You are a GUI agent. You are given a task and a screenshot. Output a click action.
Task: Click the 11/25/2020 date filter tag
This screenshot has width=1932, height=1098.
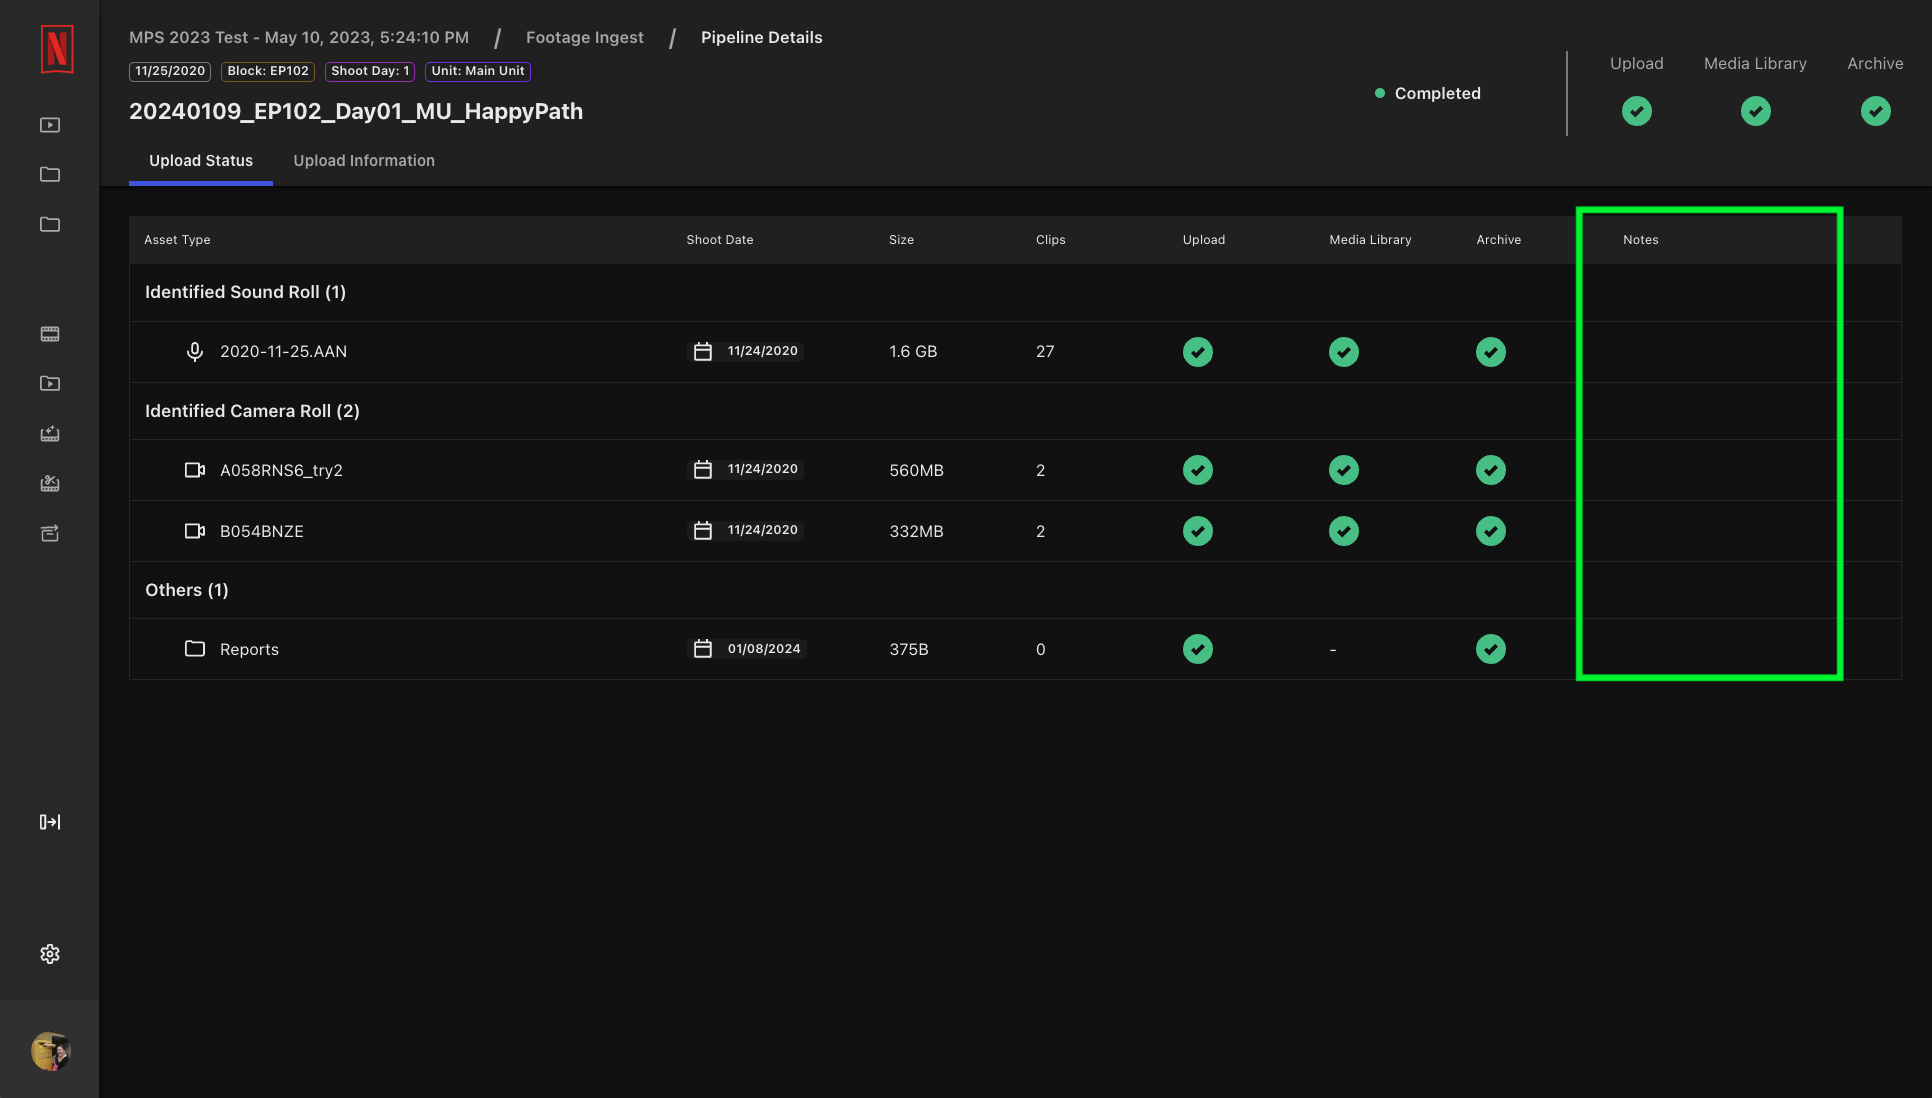pyautogui.click(x=169, y=70)
